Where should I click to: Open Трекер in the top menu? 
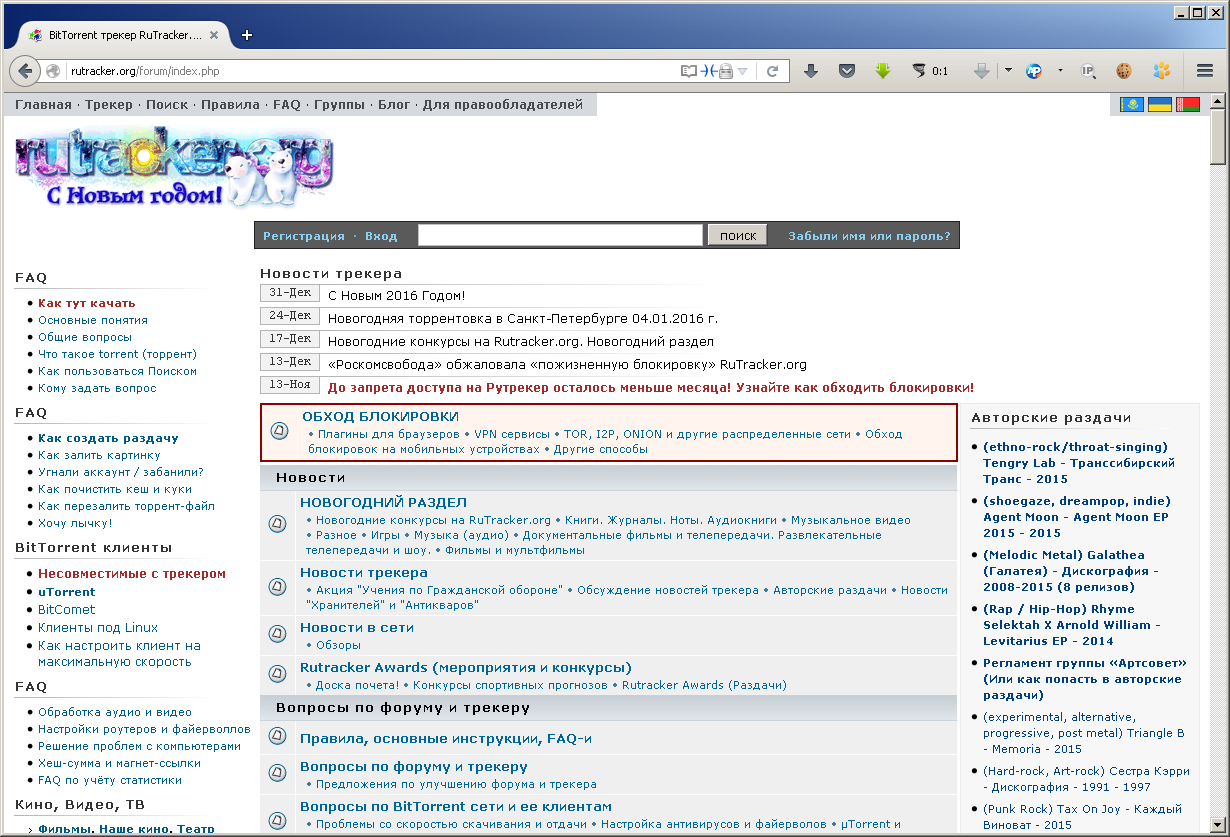(109, 104)
